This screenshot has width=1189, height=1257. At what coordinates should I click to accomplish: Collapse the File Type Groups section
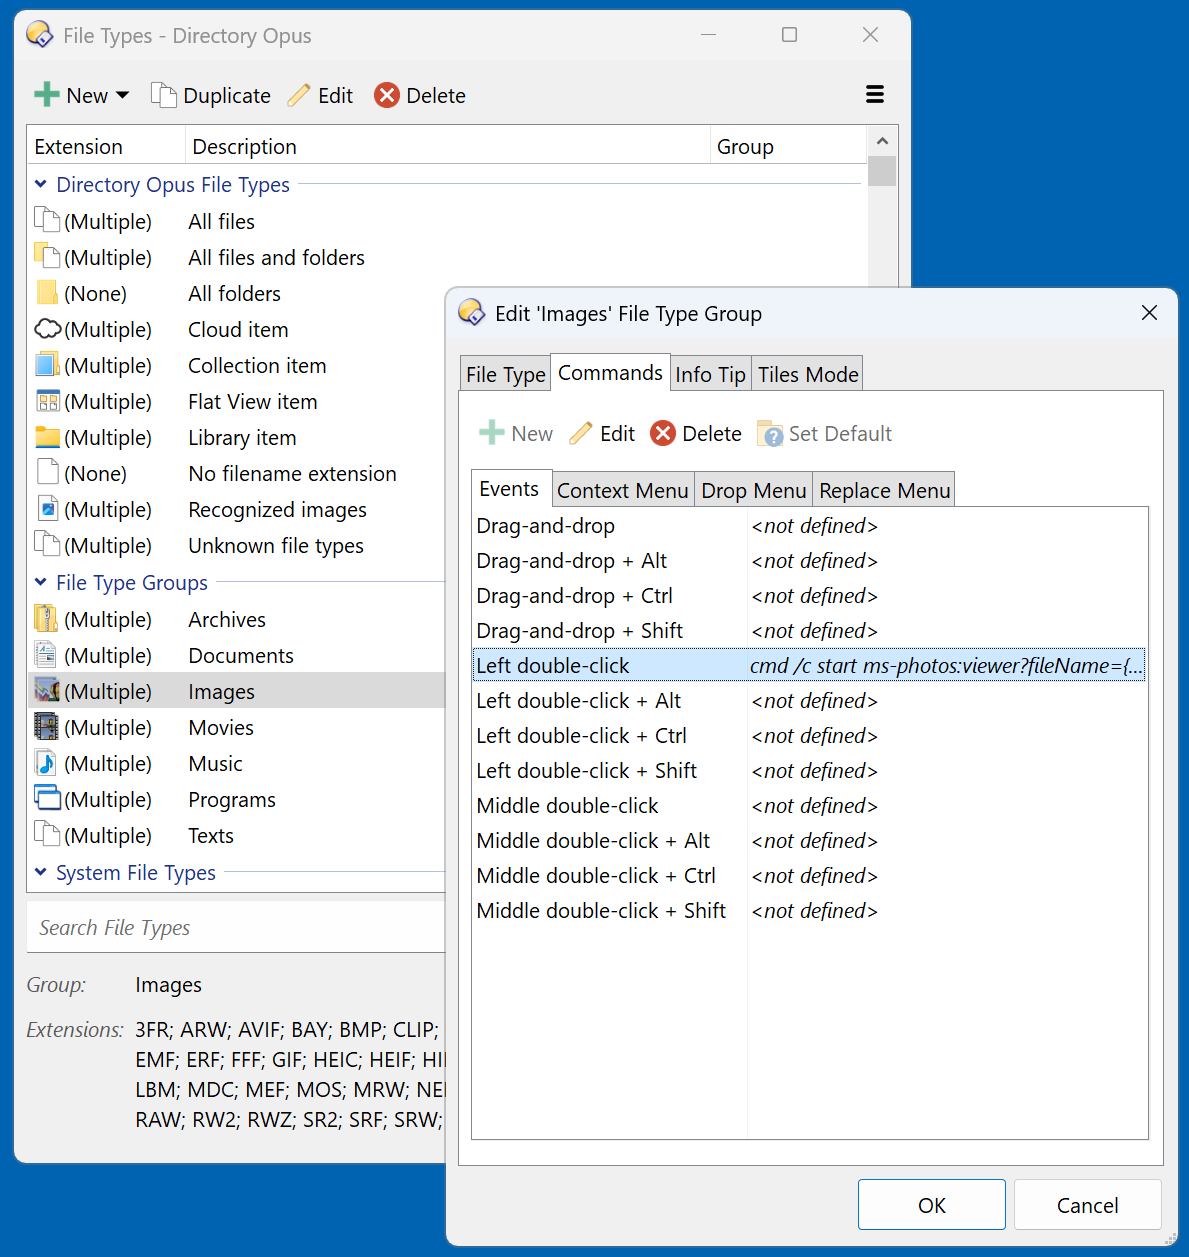41,582
